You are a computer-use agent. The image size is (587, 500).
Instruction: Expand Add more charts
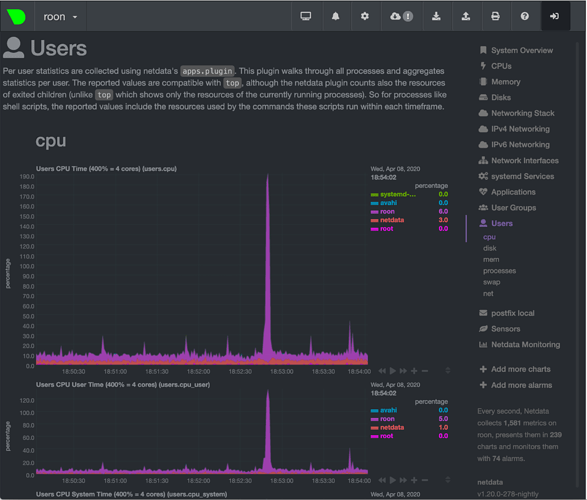coord(515,369)
